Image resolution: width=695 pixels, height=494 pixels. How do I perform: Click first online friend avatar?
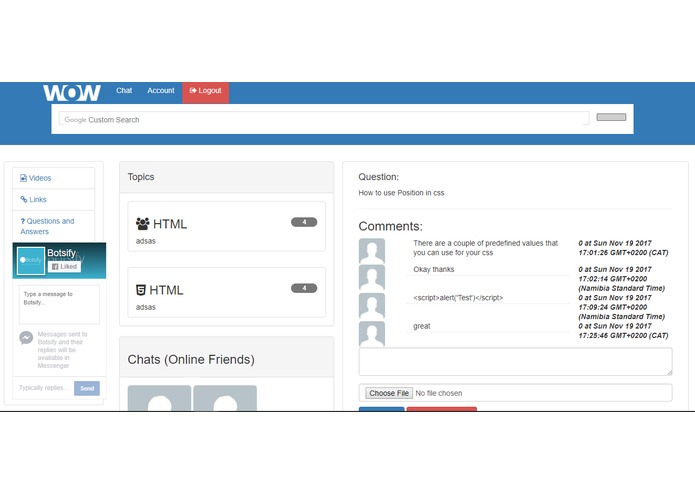point(160,398)
